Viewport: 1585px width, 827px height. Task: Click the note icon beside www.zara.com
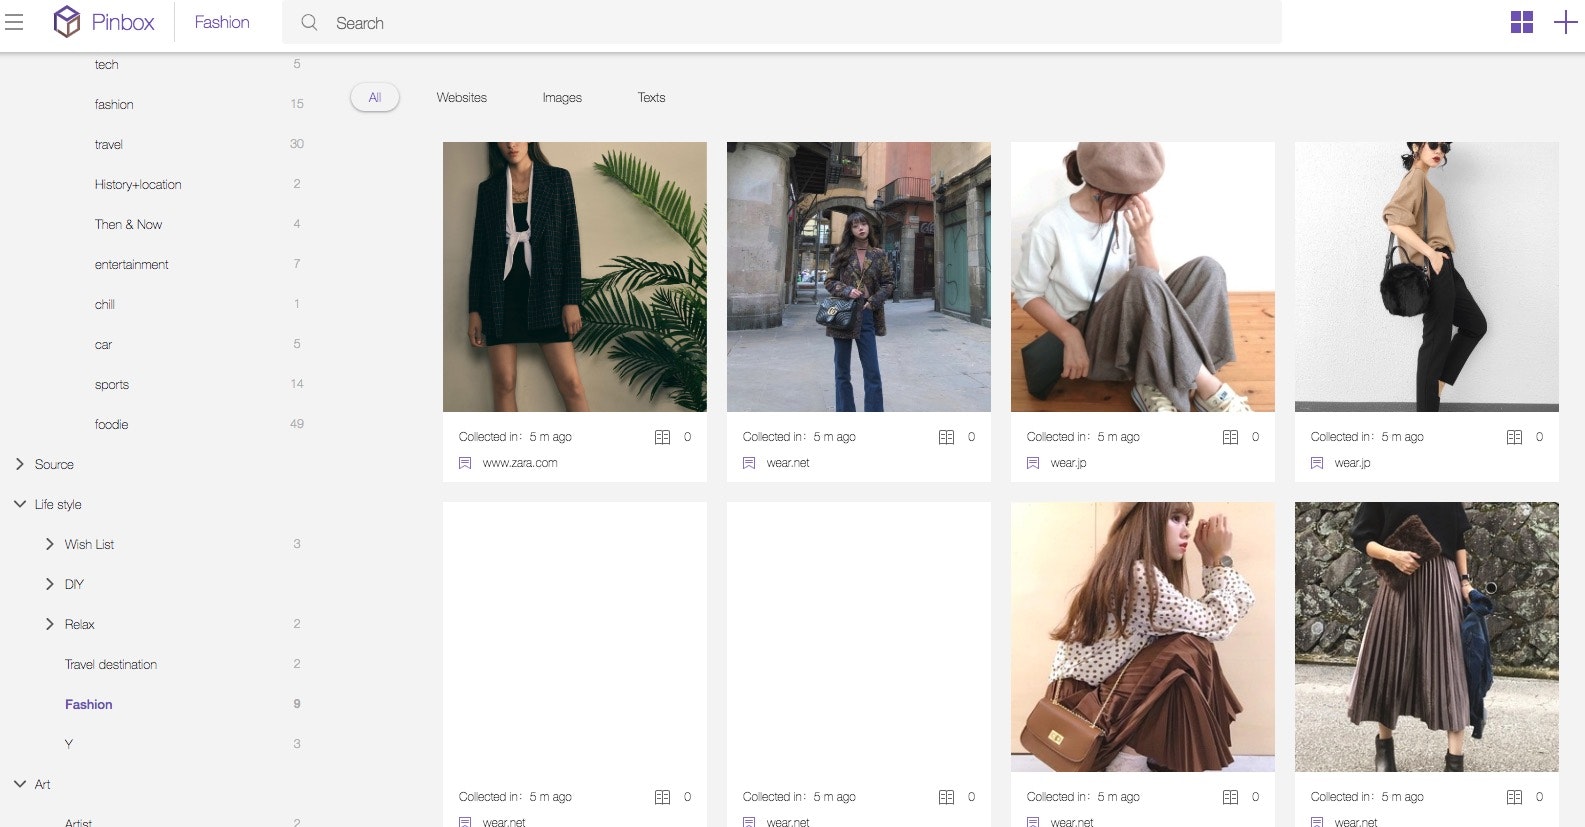coord(465,463)
